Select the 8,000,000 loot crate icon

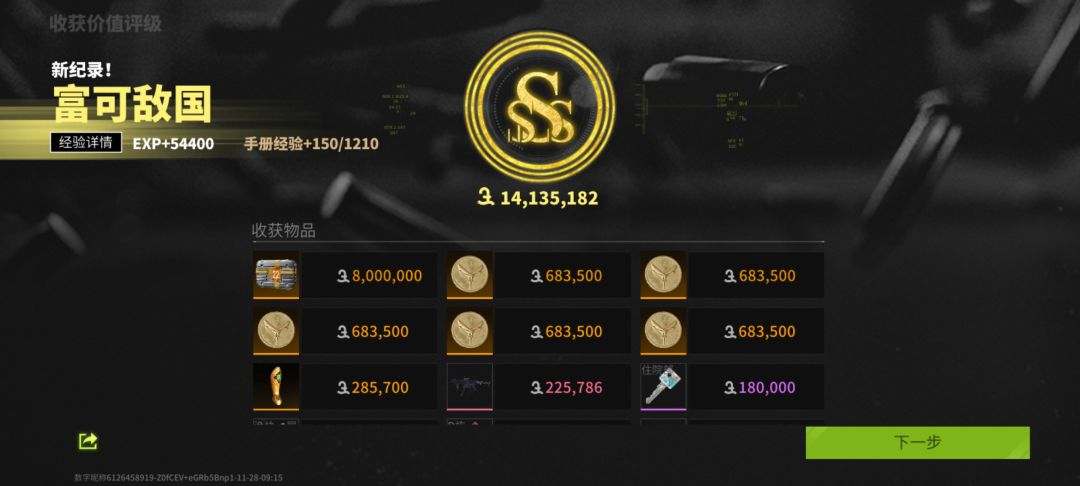pos(276,275)
